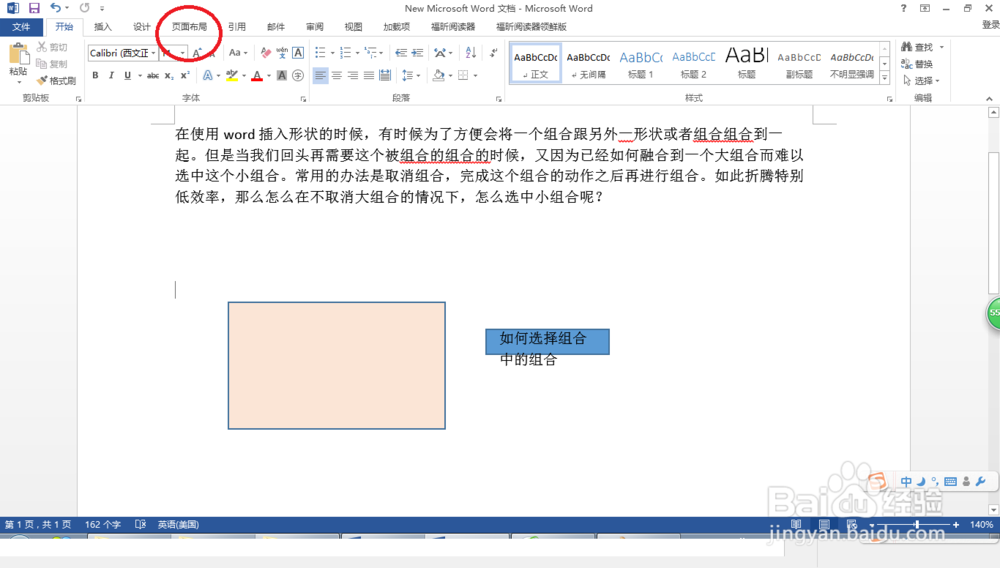Click 英语(美国) language indicator
The width and height of the screenshot is (1000, 568).
(178, 524)
